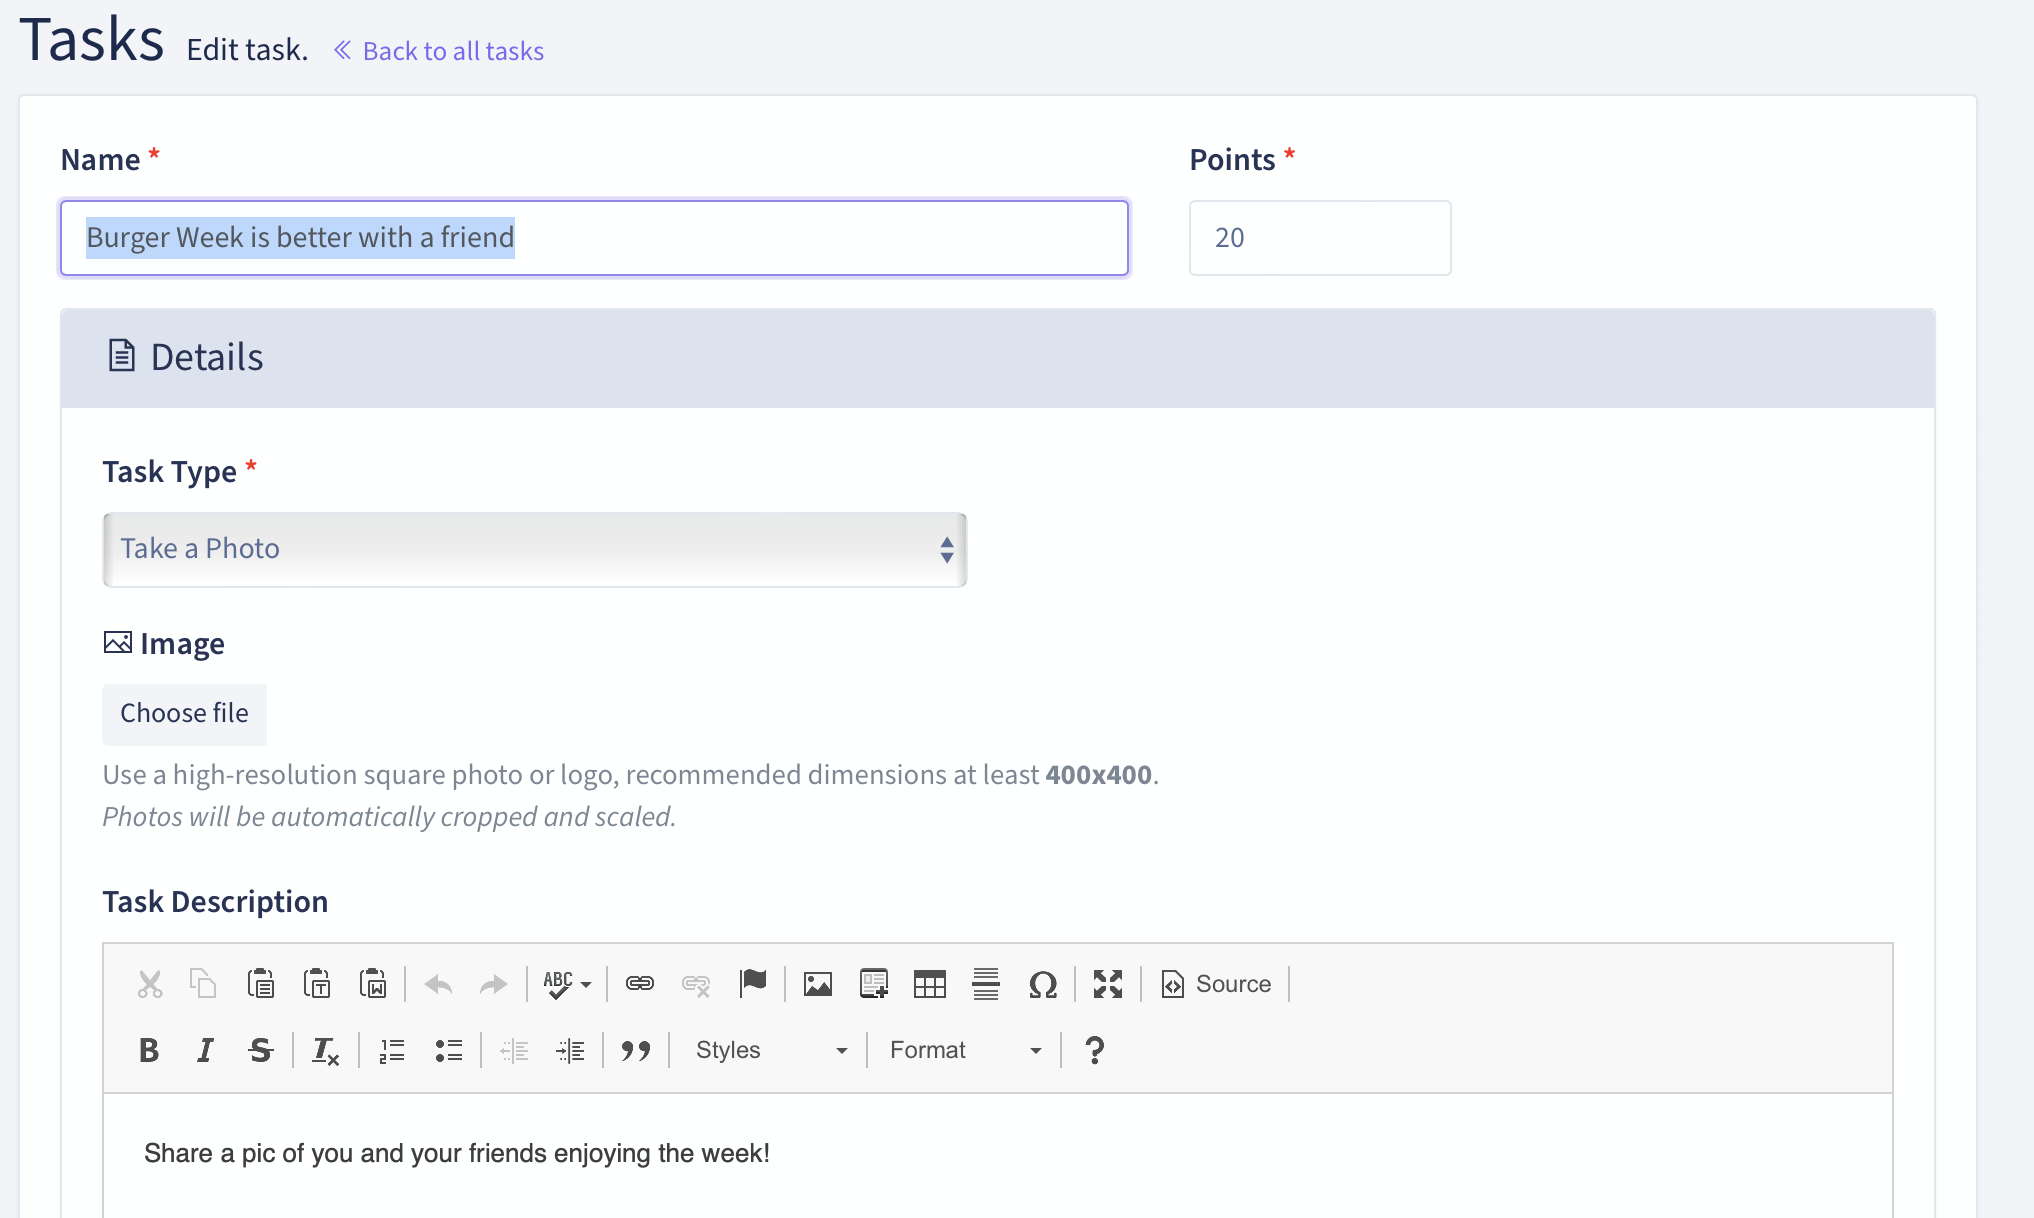
Task: Redo the last edit
Action: pyautogui.click(x=493, y=984)
